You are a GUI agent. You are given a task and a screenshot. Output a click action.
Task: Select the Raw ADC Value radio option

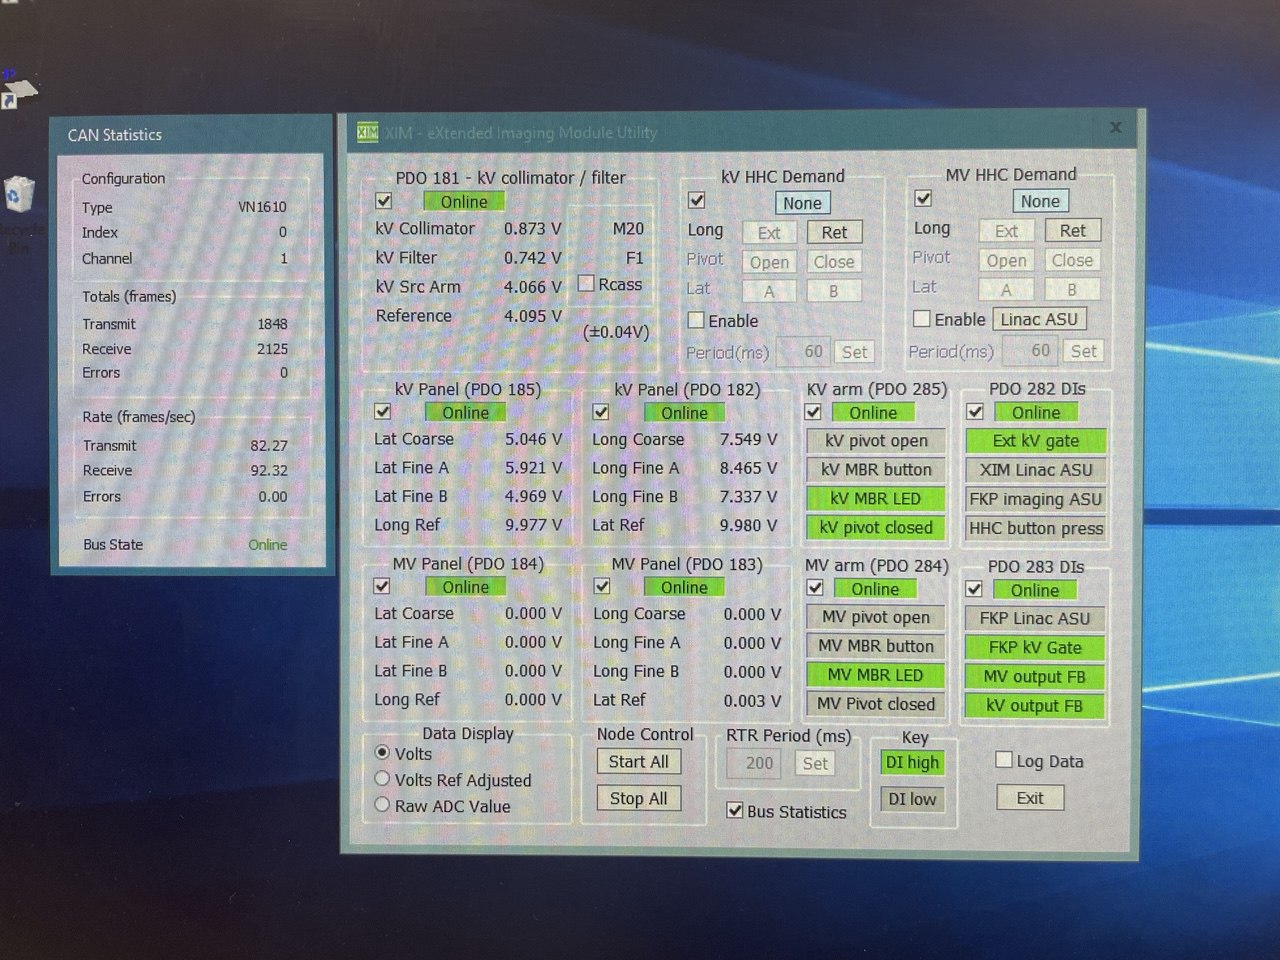click(382, 804)
